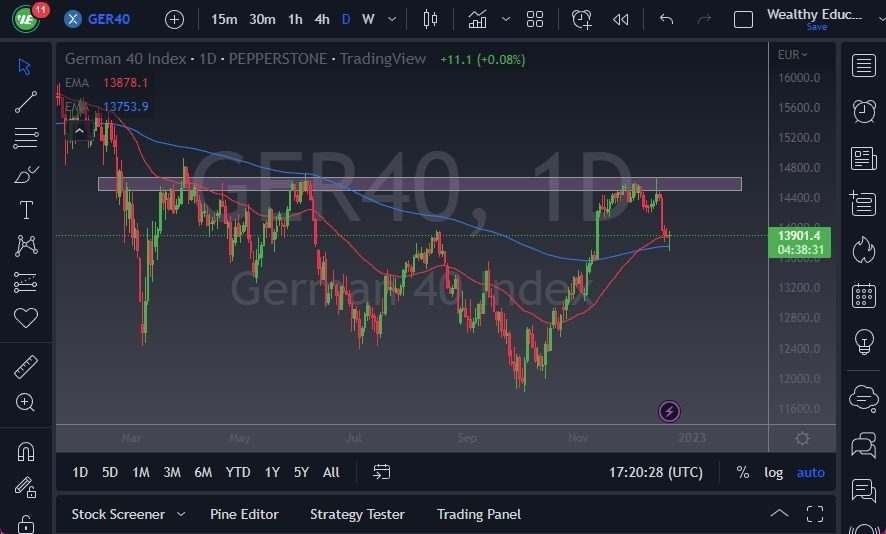Open the chart patterns tool

[26, 245]
